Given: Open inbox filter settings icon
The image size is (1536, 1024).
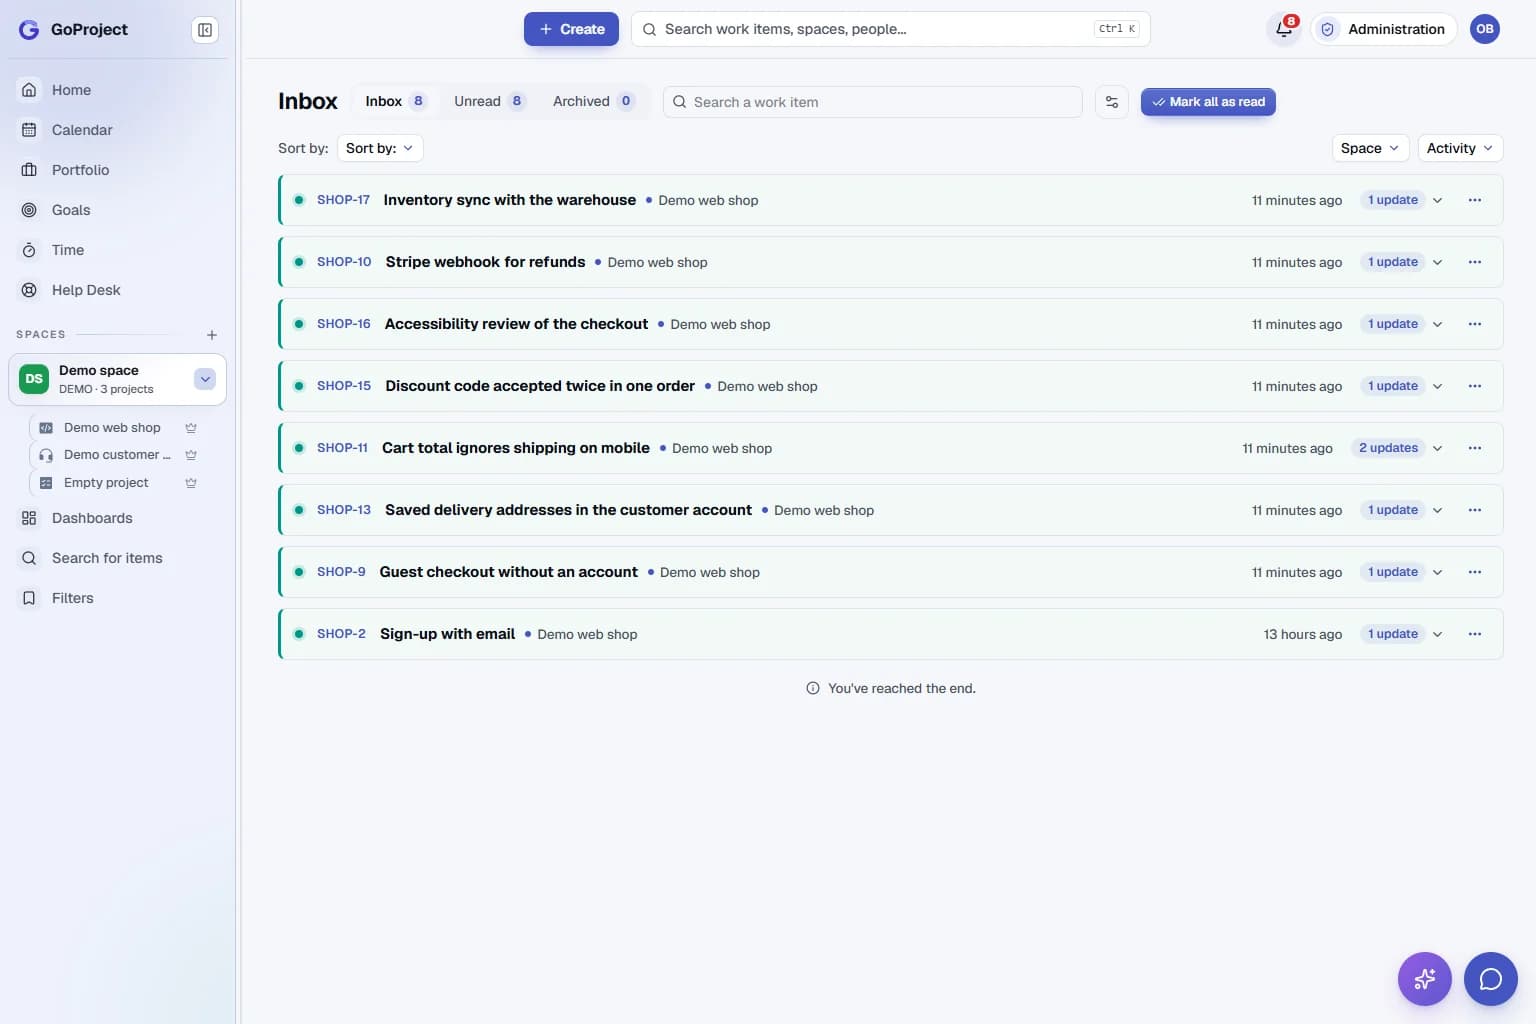Looking at the screenshot, I should (x=1112, y=102).
